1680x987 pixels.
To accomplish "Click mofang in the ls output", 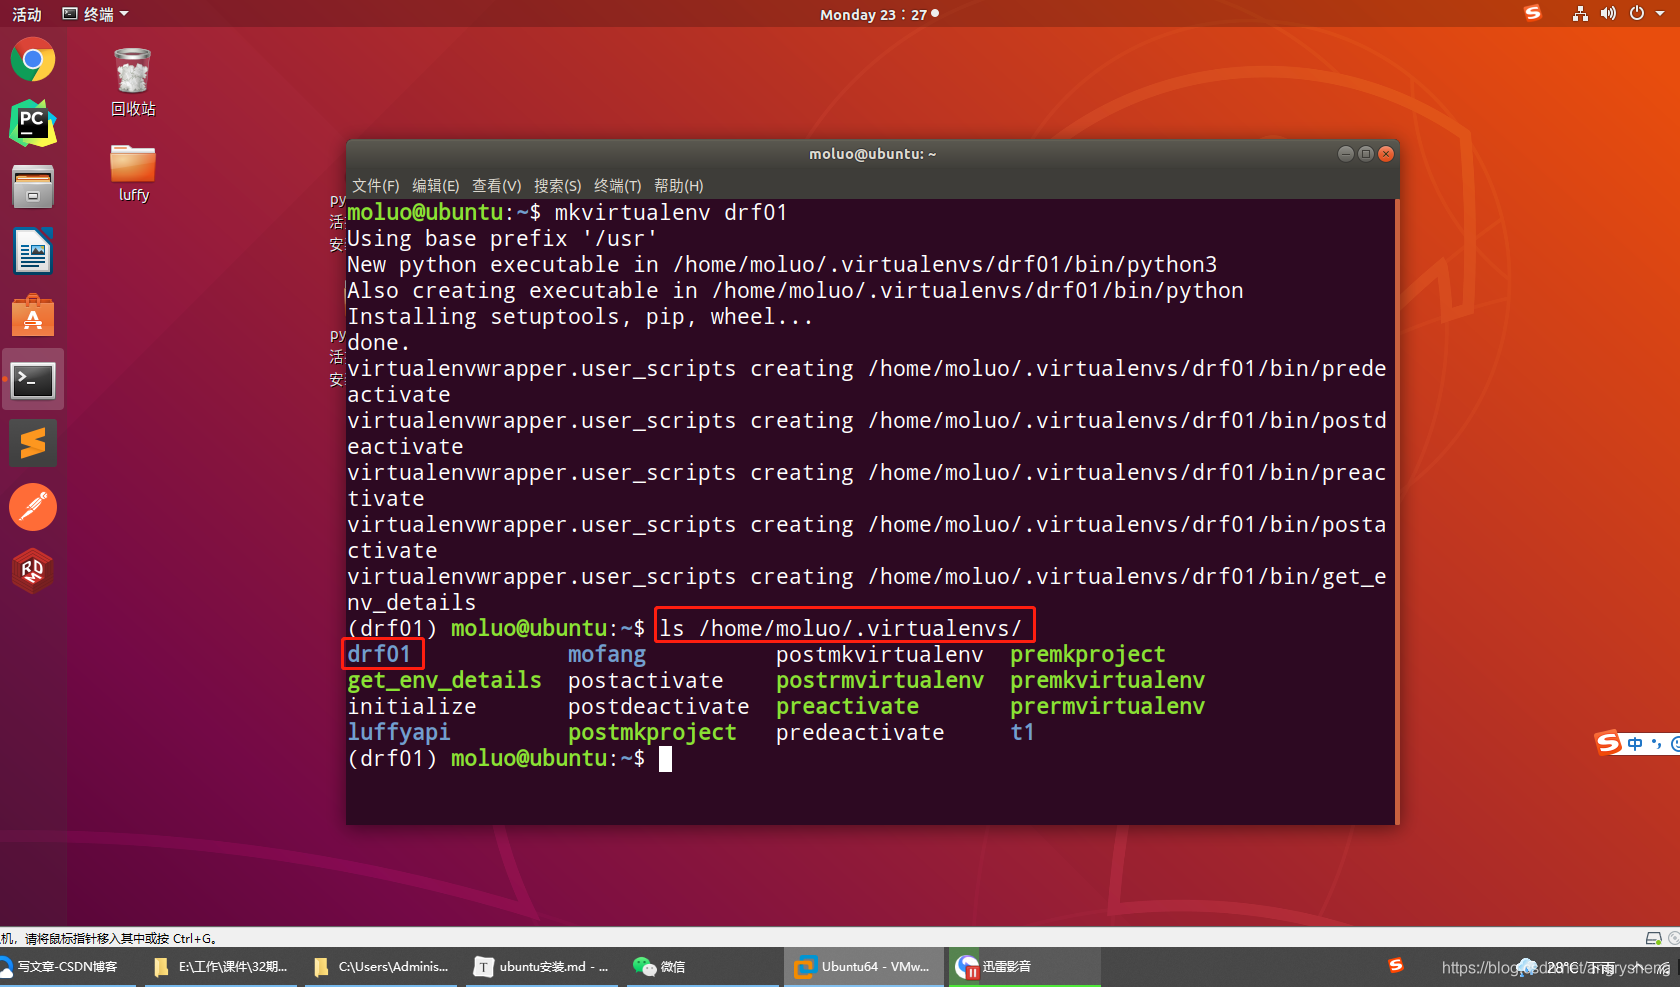I will tap(607, 655).
